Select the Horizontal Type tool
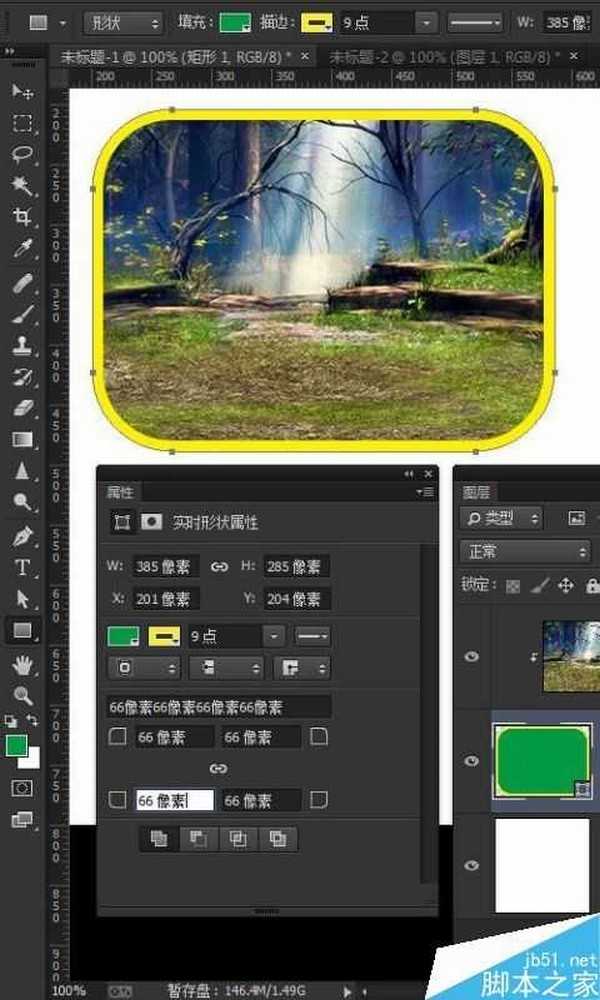Viewport: 600px width, 1000px height. (22, 568)
